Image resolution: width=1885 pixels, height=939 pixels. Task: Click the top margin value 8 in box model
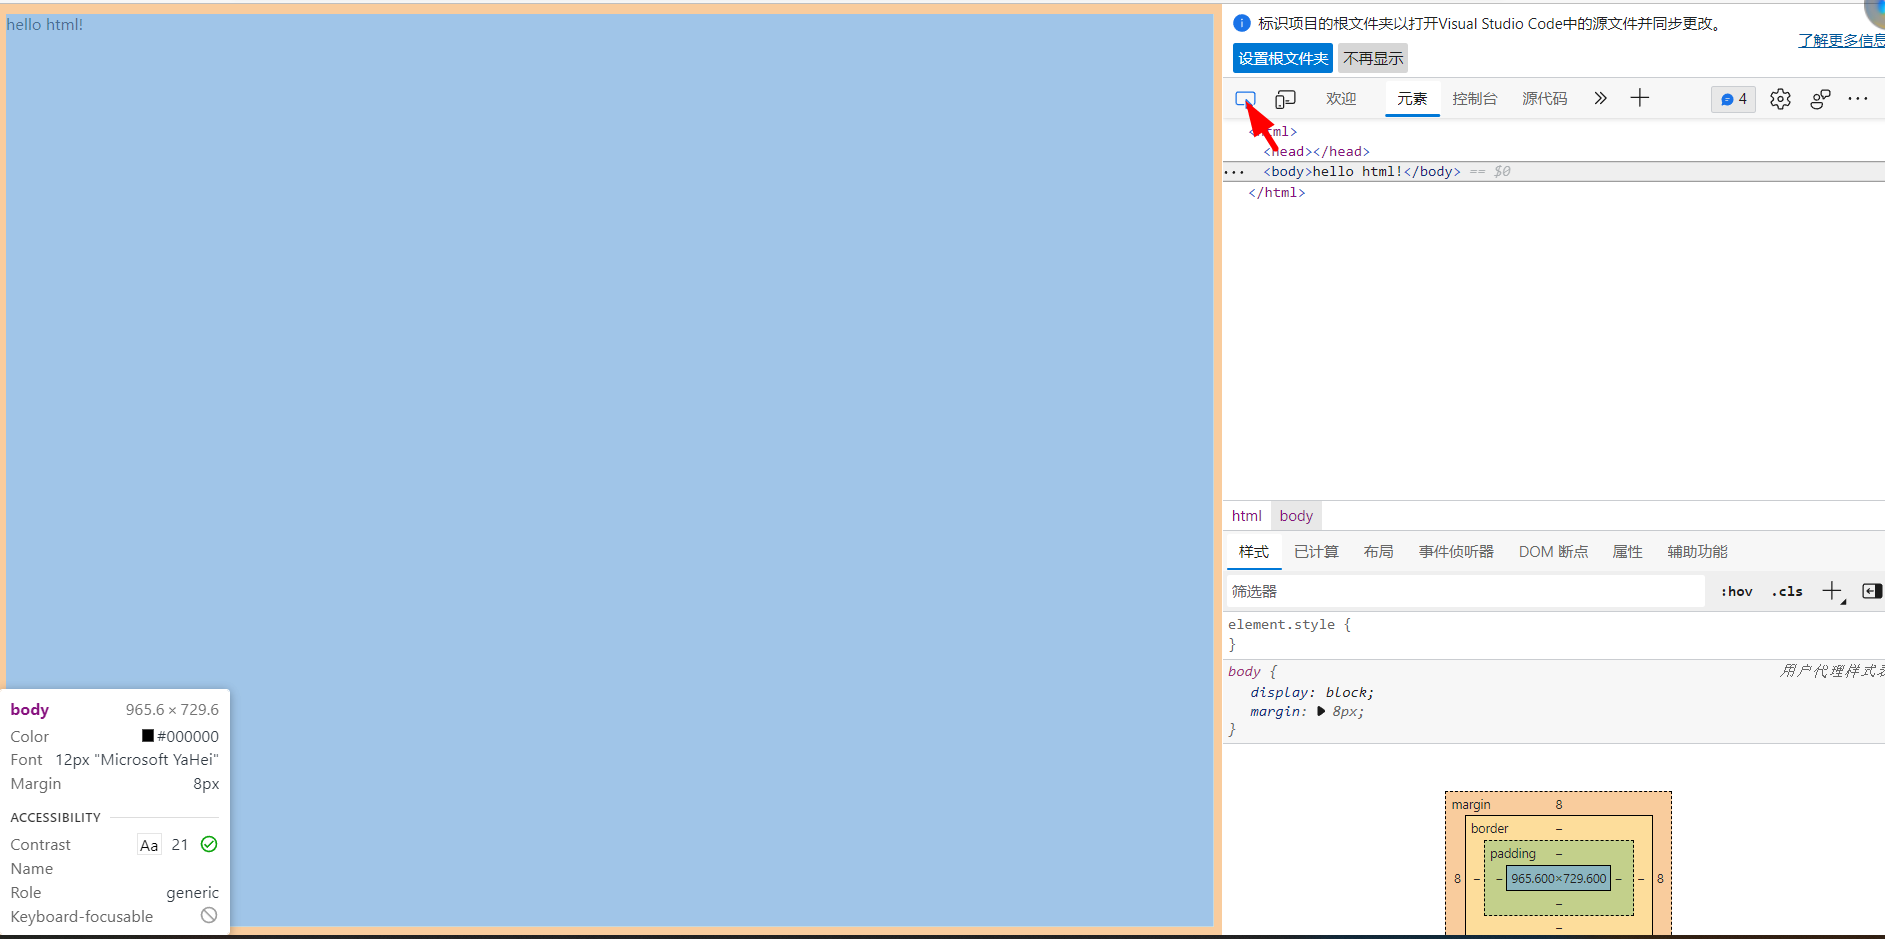pos(1559,805)
